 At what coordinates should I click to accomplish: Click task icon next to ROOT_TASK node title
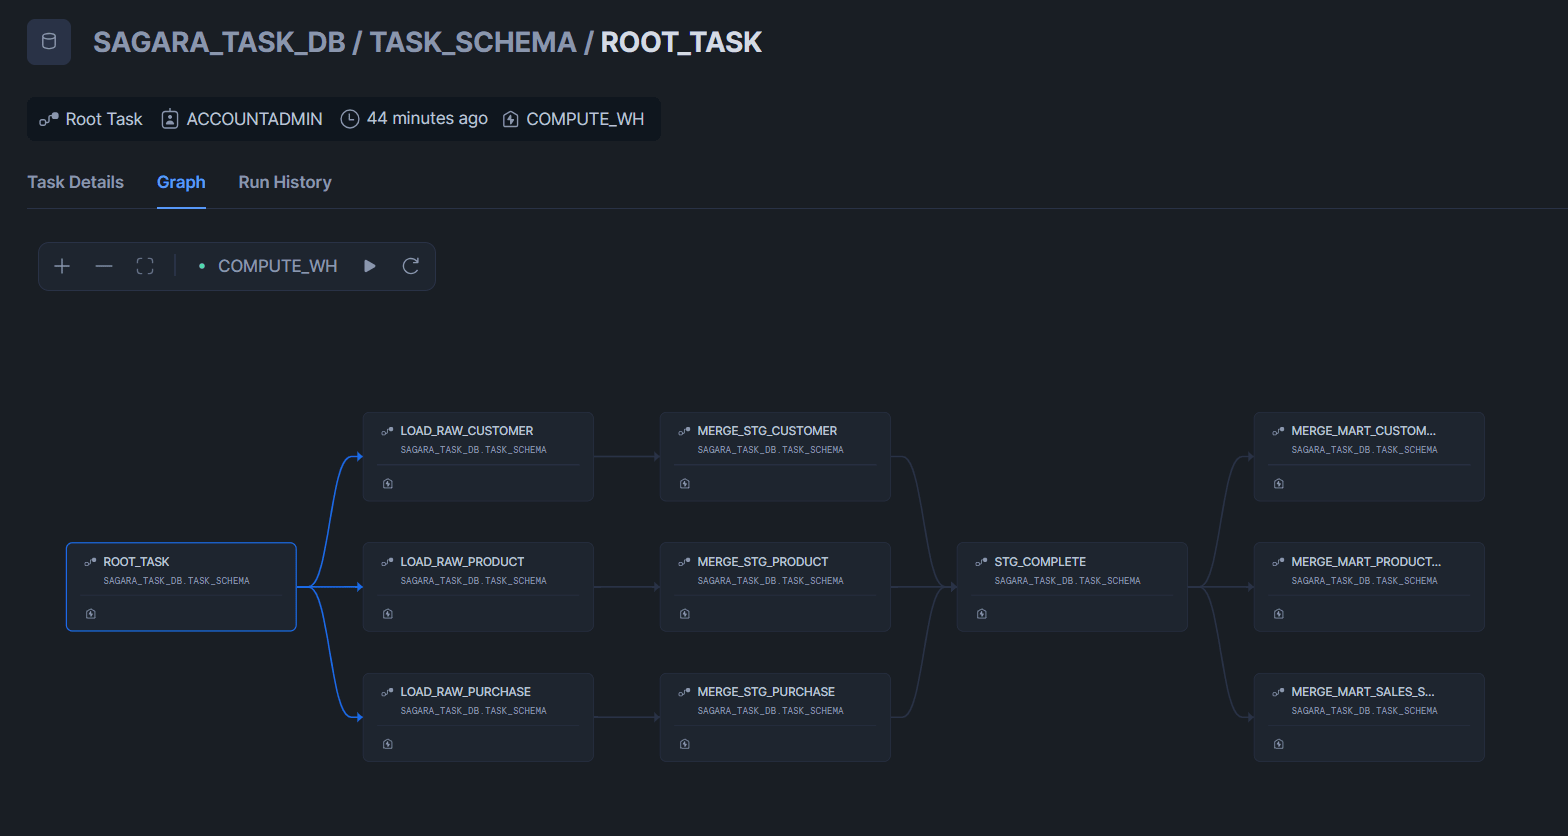[x=90, y=562]
